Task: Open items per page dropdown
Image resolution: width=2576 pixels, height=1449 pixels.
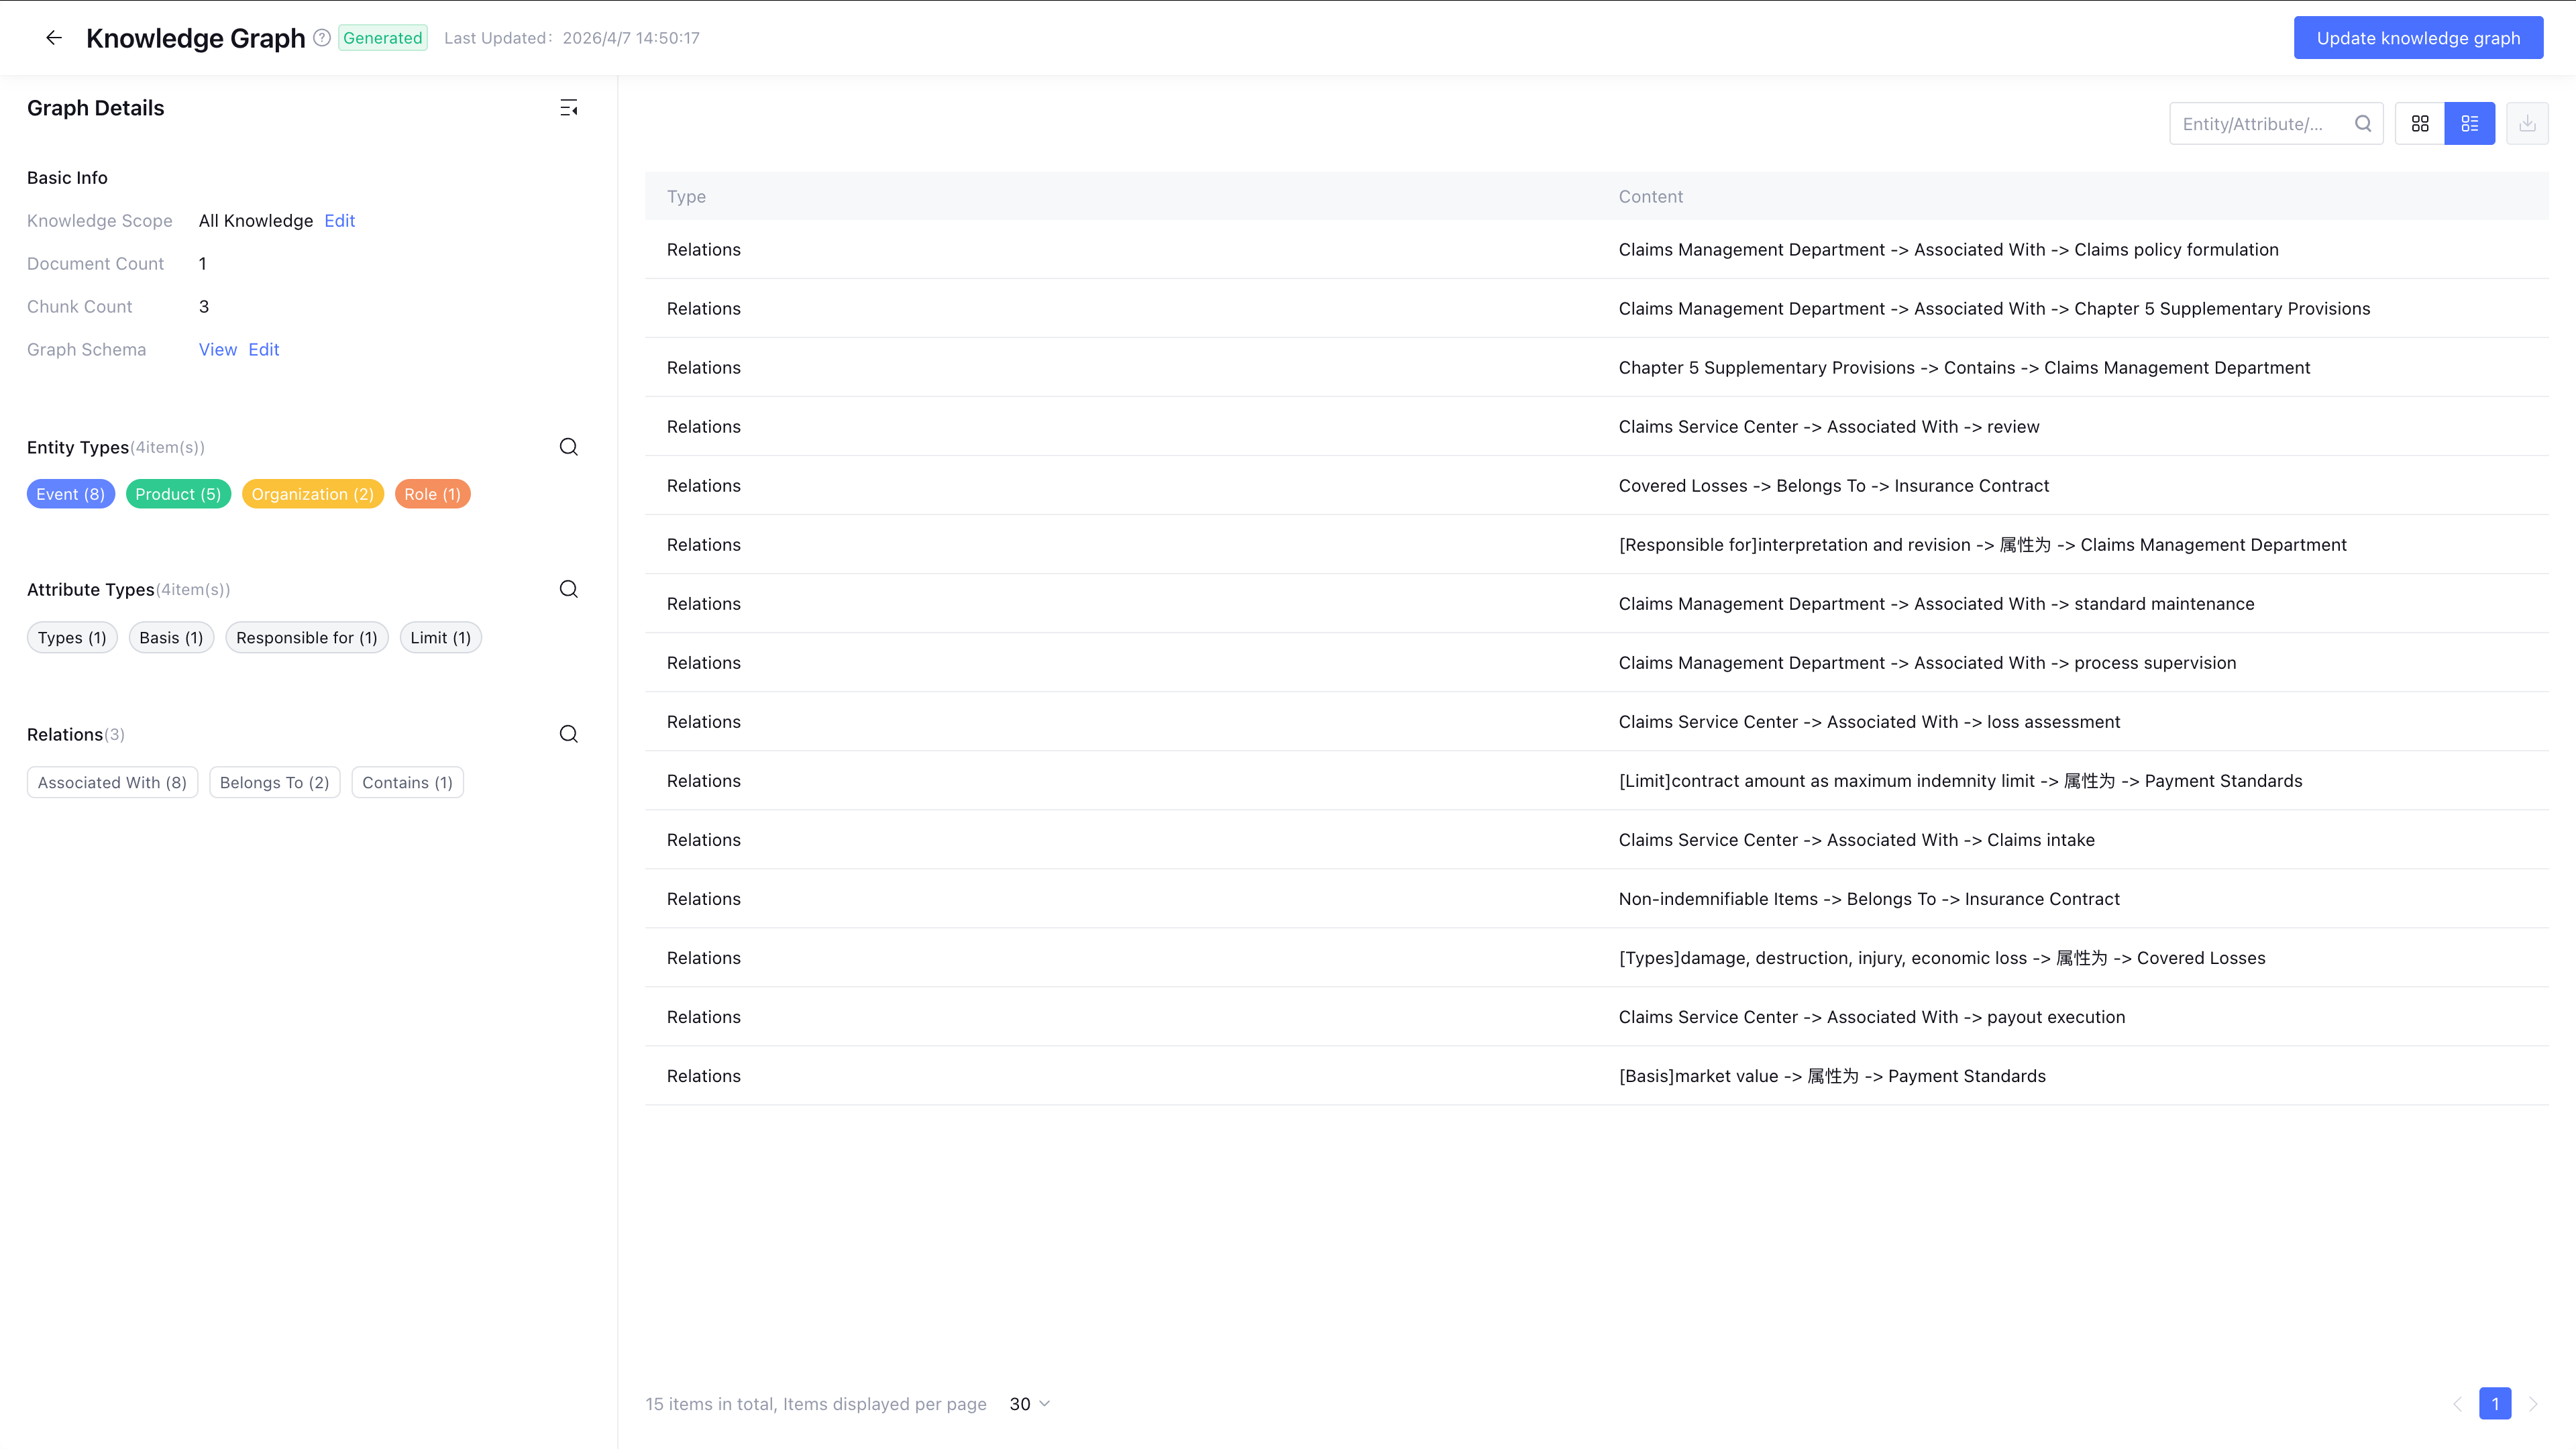Action: [x=1030, y=1404]
